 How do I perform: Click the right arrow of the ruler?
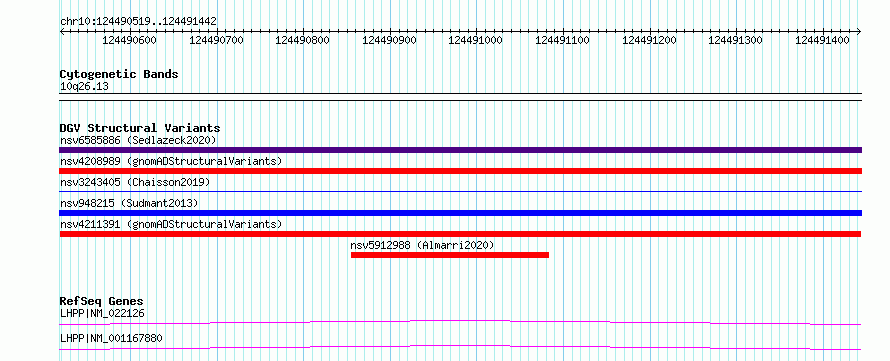point(859,32)
